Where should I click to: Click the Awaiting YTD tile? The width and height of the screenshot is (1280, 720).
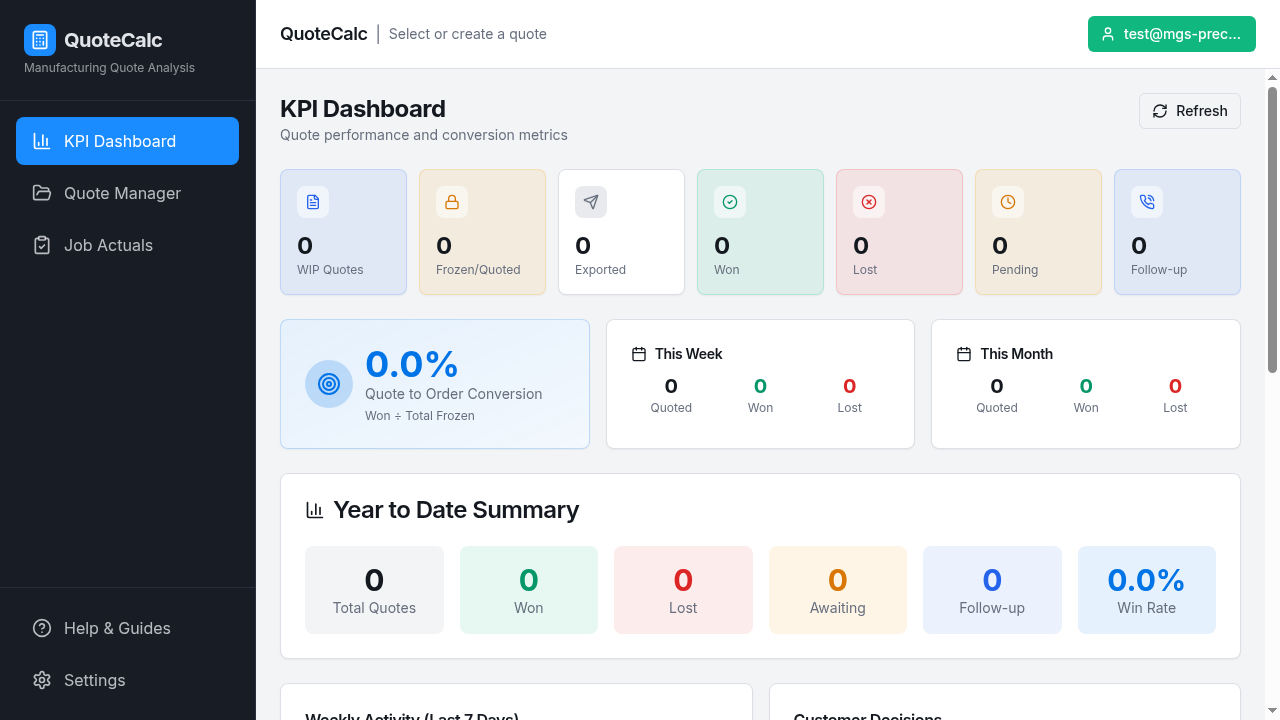click(x=838, y=590)
